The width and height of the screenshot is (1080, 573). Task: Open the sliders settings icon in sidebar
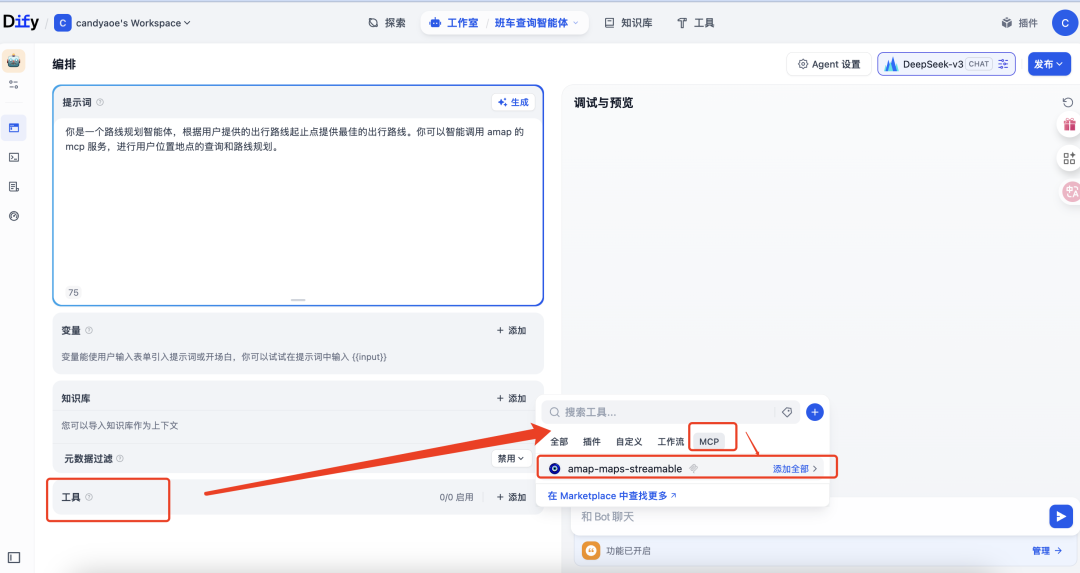pos(14,85)
